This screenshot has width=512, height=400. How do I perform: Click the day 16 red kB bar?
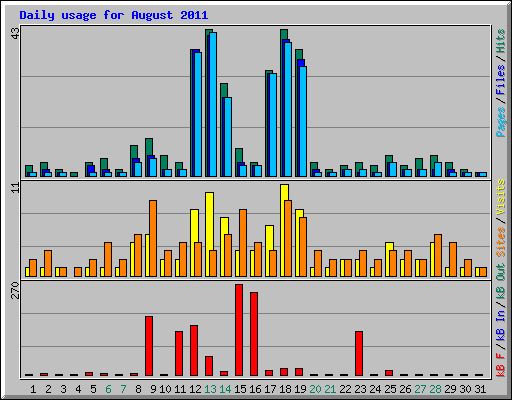pyautogui.click(x=254, y=334)
